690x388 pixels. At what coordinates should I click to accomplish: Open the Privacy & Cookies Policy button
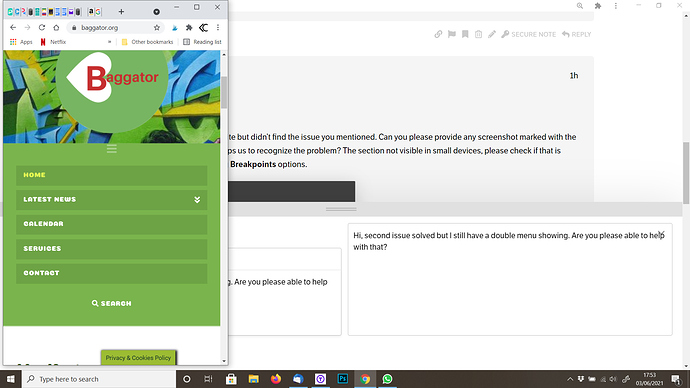coord(139,358)
